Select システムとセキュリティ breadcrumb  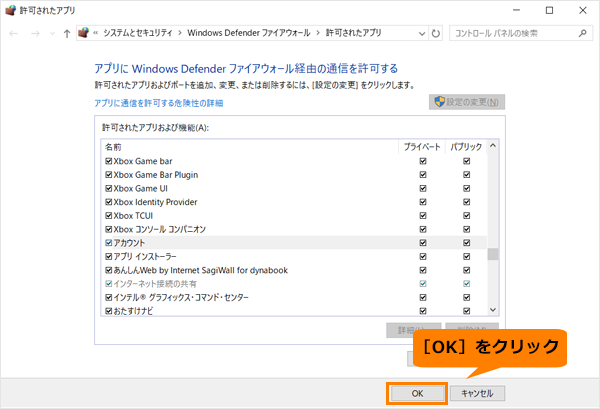pos(138,33)
